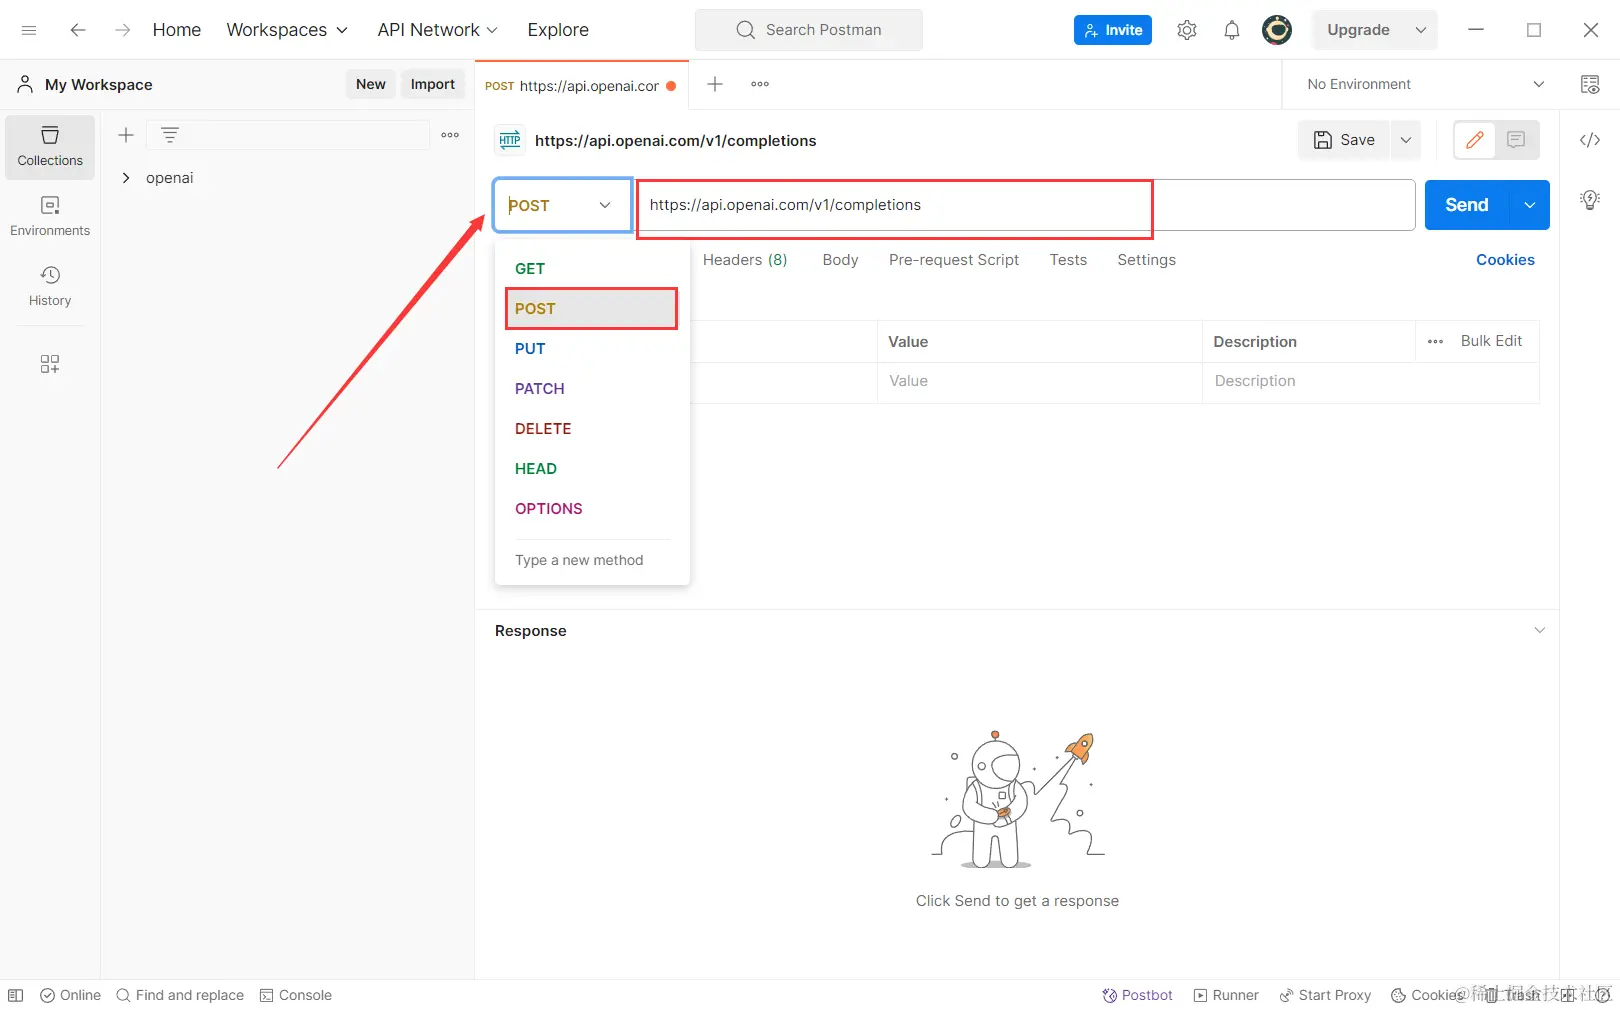
Task: Select PATCH from the method list
Action: pyautogui.click(x=592, y=389)
